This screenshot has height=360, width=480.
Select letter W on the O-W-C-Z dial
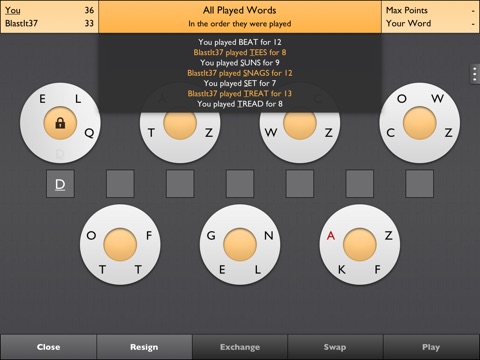(x=437, y=99)
